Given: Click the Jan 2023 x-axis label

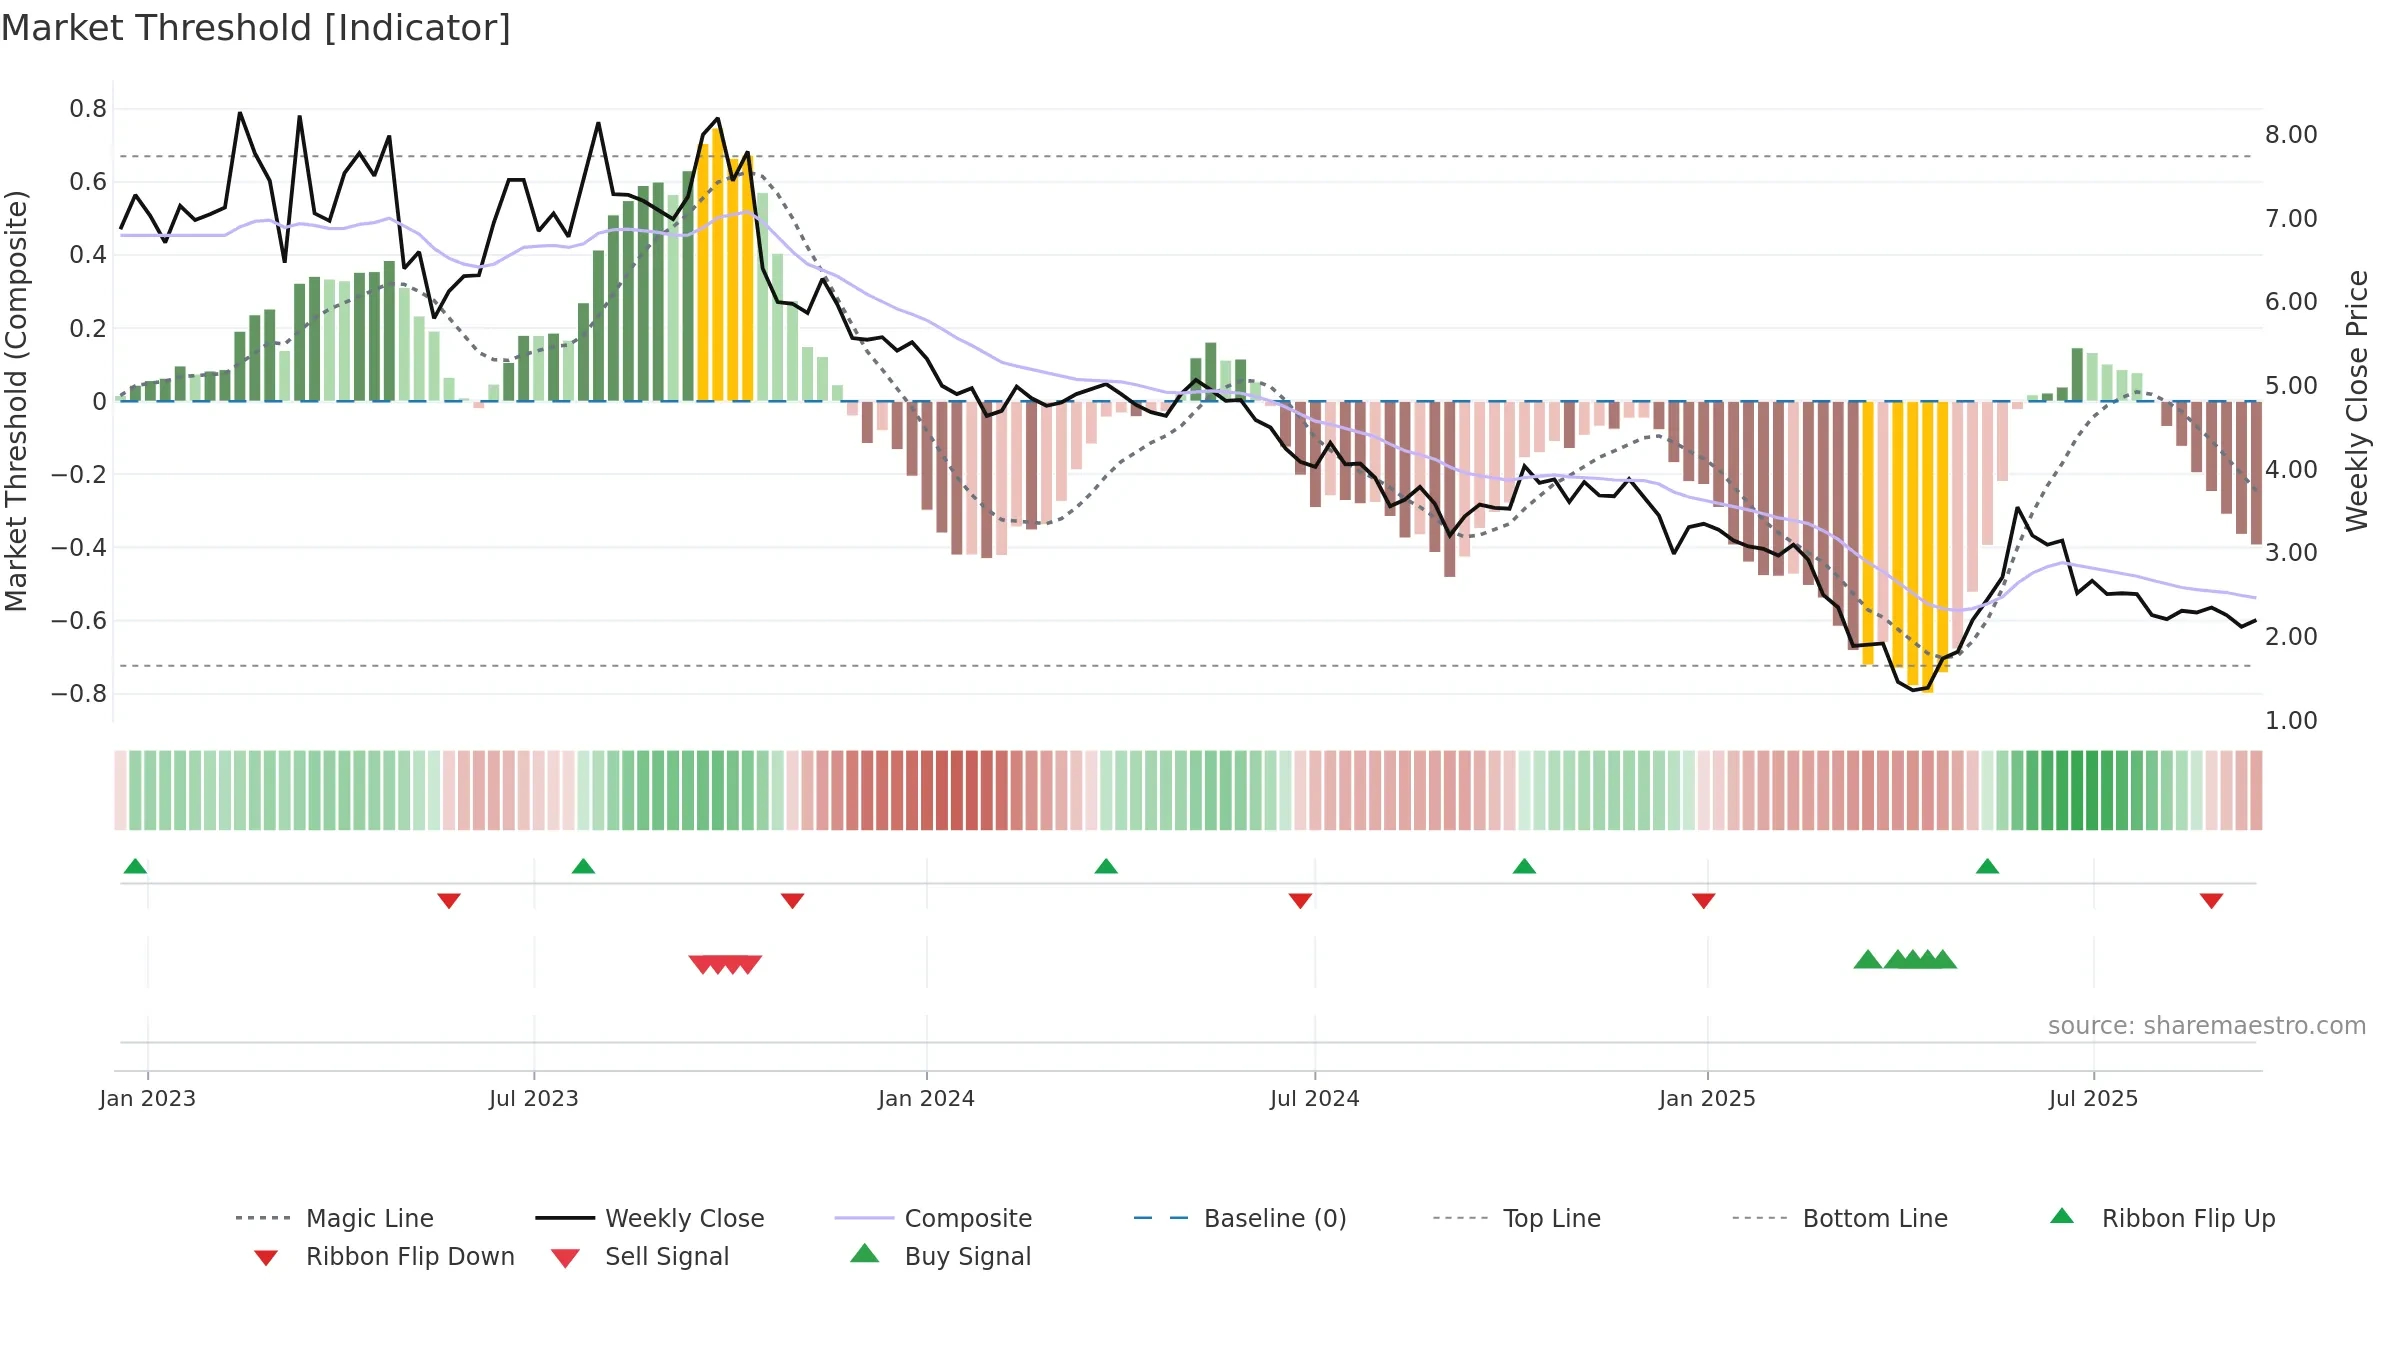Looking at the screenshot, I should coord(148,1098).
